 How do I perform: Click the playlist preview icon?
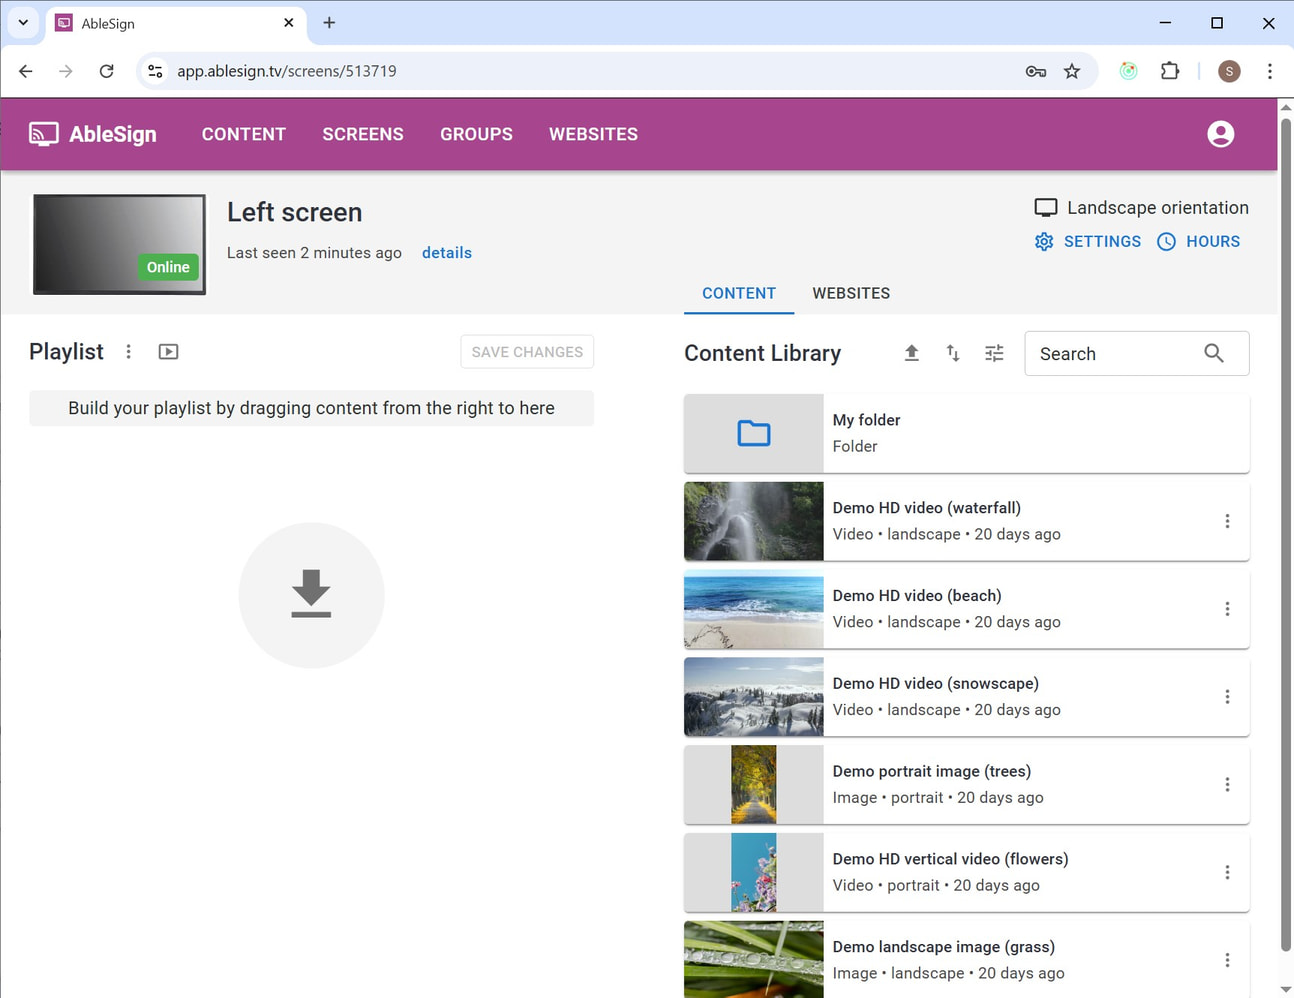coord(167,351)
